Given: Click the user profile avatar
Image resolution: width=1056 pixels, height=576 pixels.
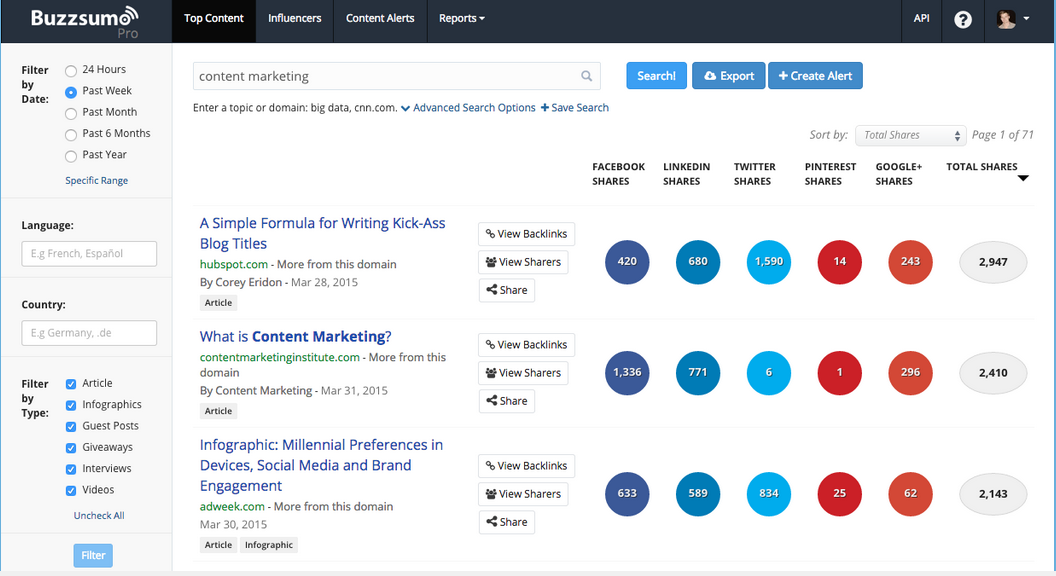Looking at the screenshot, I should tap(1006, 19).
